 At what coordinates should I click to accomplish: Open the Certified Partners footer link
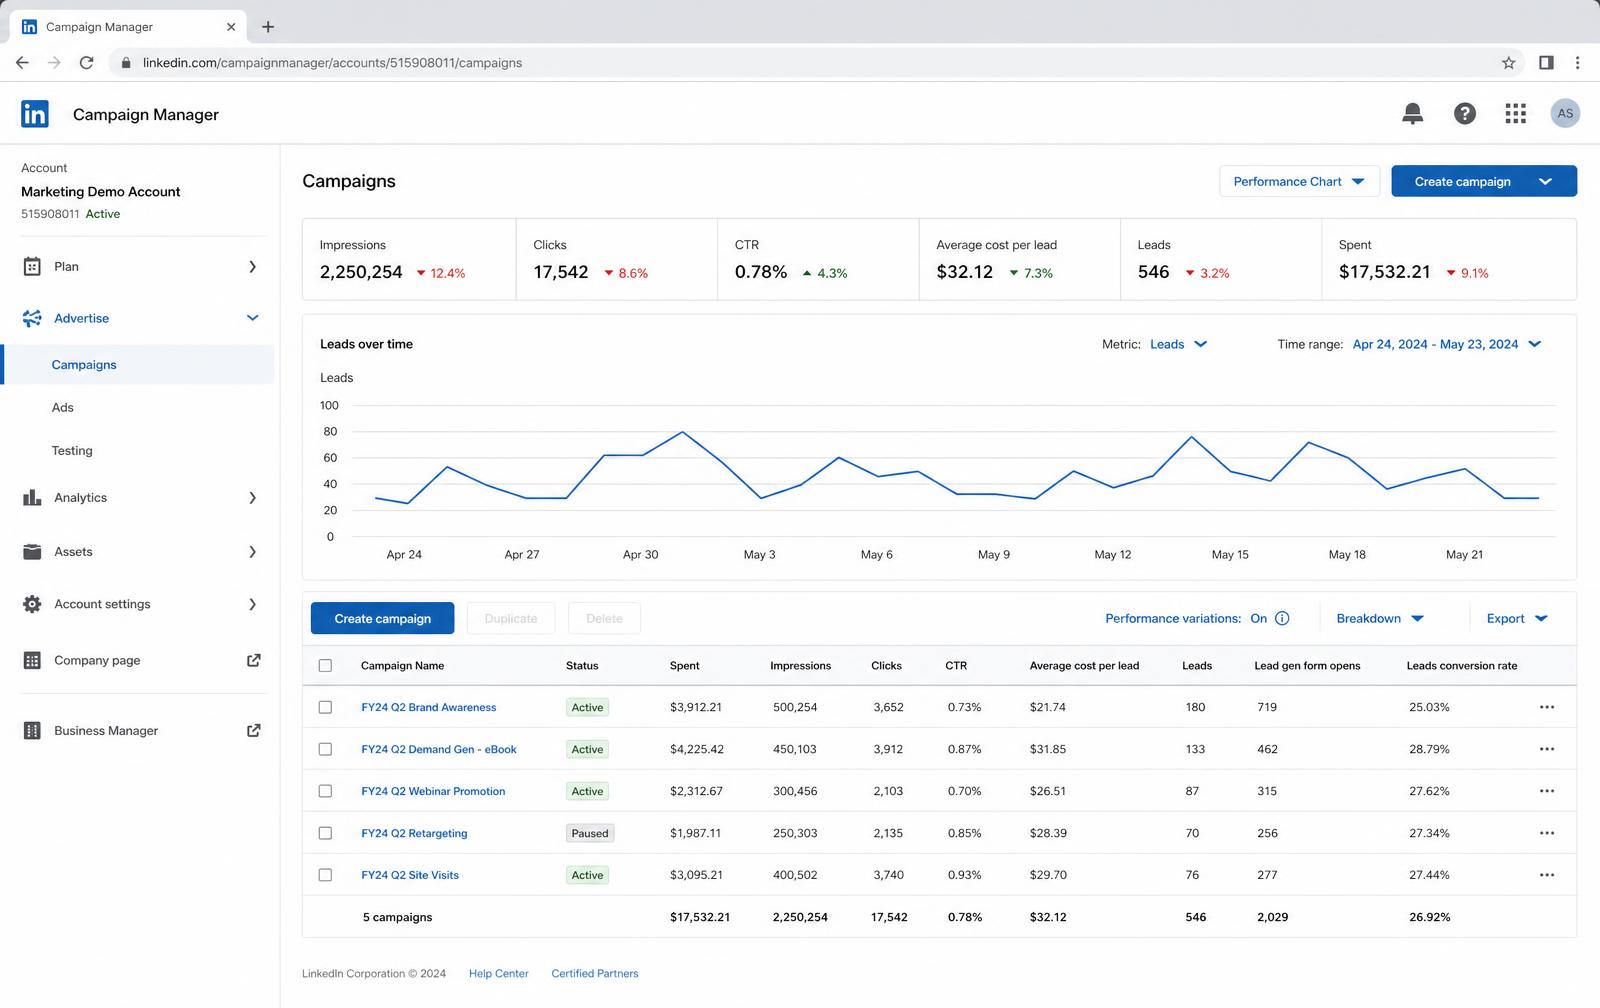pos(594,973)
